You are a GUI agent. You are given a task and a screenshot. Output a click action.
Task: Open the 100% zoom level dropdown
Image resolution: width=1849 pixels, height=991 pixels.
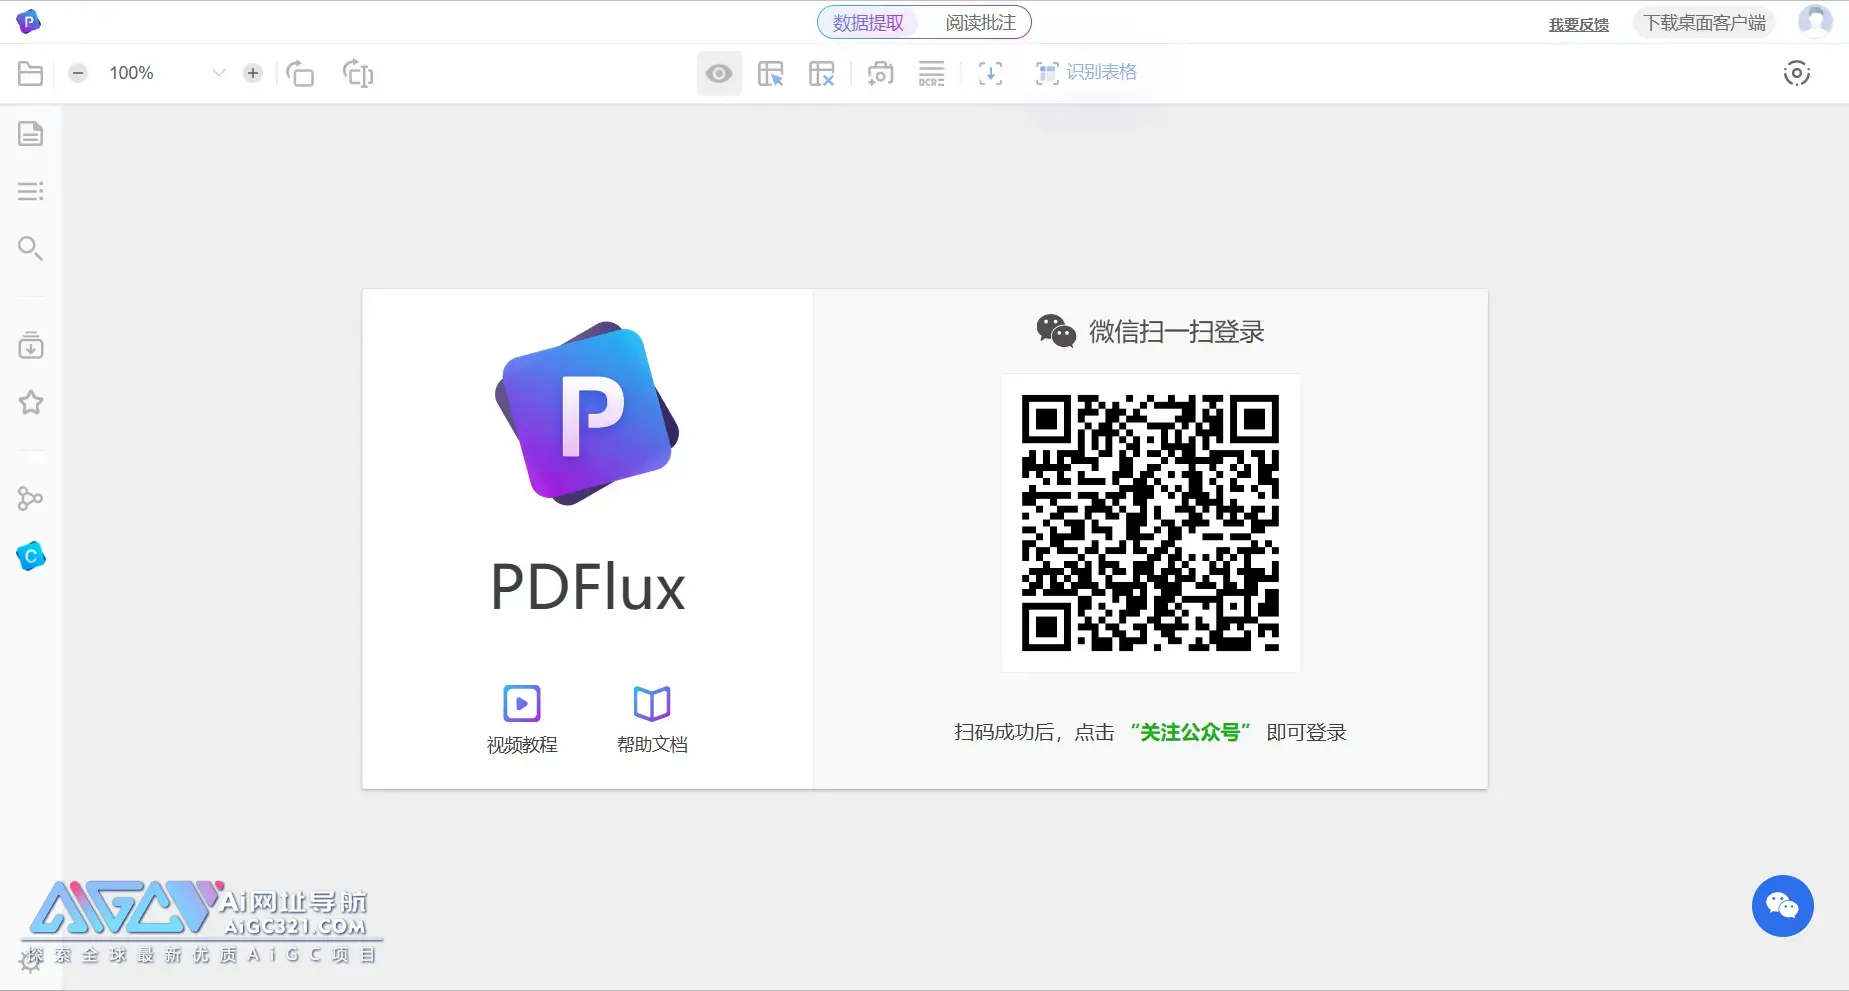pos(167,73)
